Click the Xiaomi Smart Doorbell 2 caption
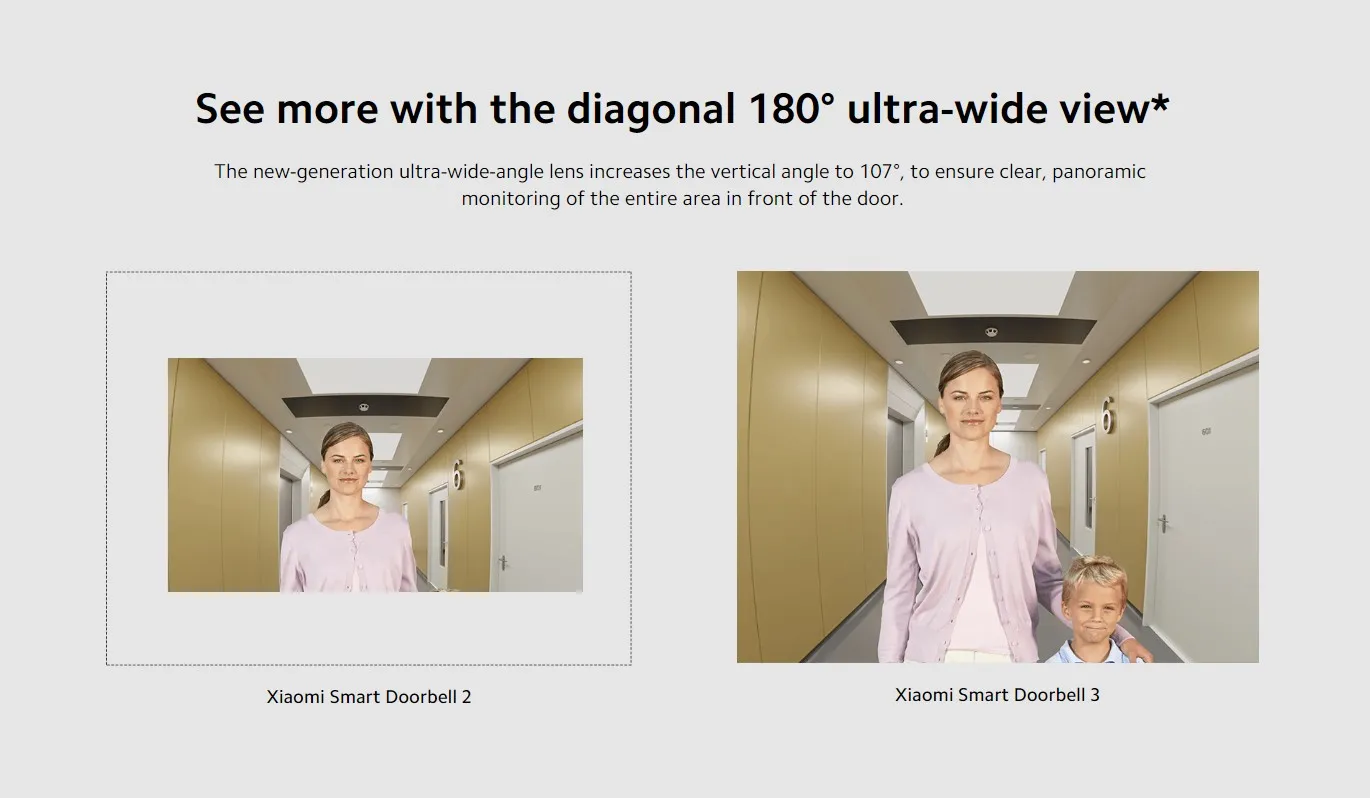 [369, 697]
